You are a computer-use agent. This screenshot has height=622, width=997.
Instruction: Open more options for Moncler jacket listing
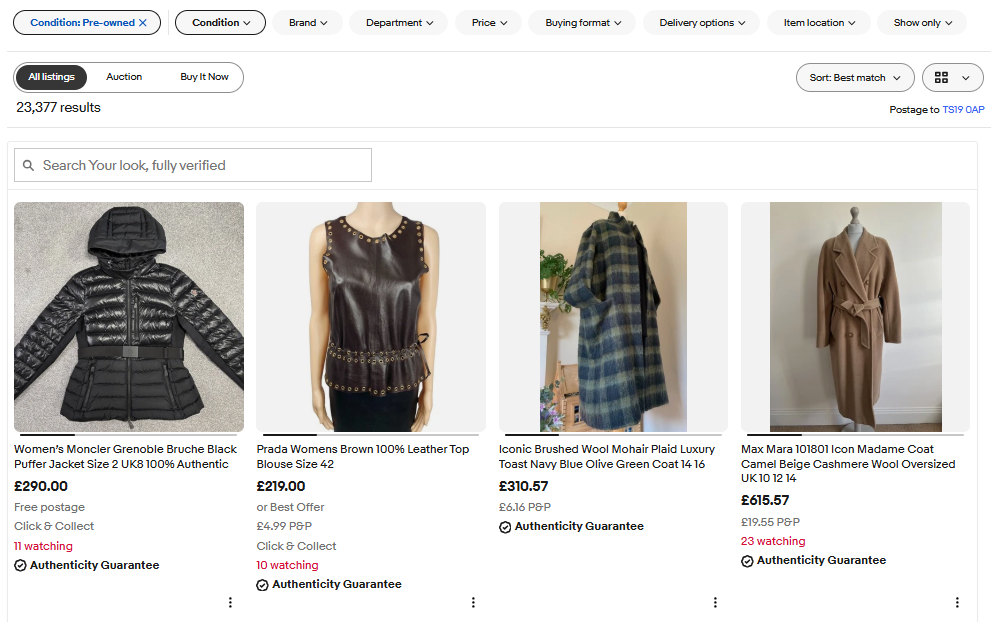point(230,602)
